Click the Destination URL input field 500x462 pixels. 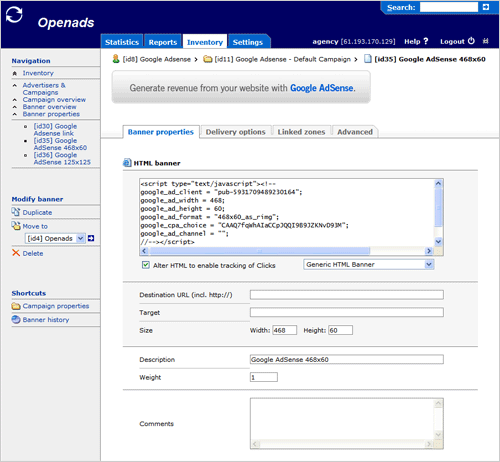(x=347, y=295)
